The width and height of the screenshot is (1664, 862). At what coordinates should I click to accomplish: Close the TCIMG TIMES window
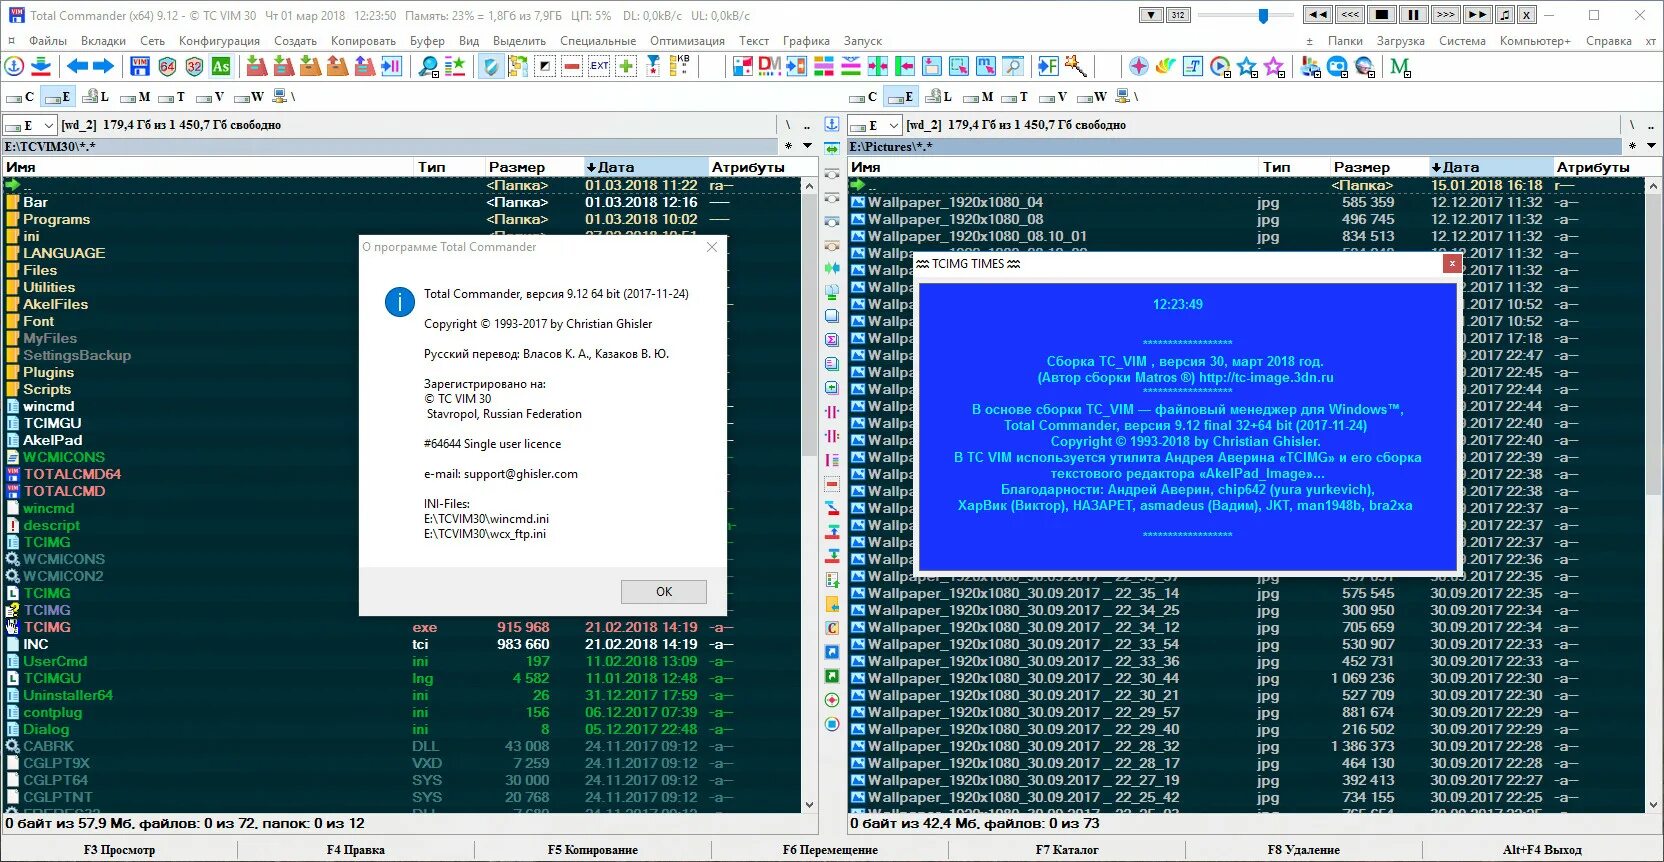(1451, 263)
